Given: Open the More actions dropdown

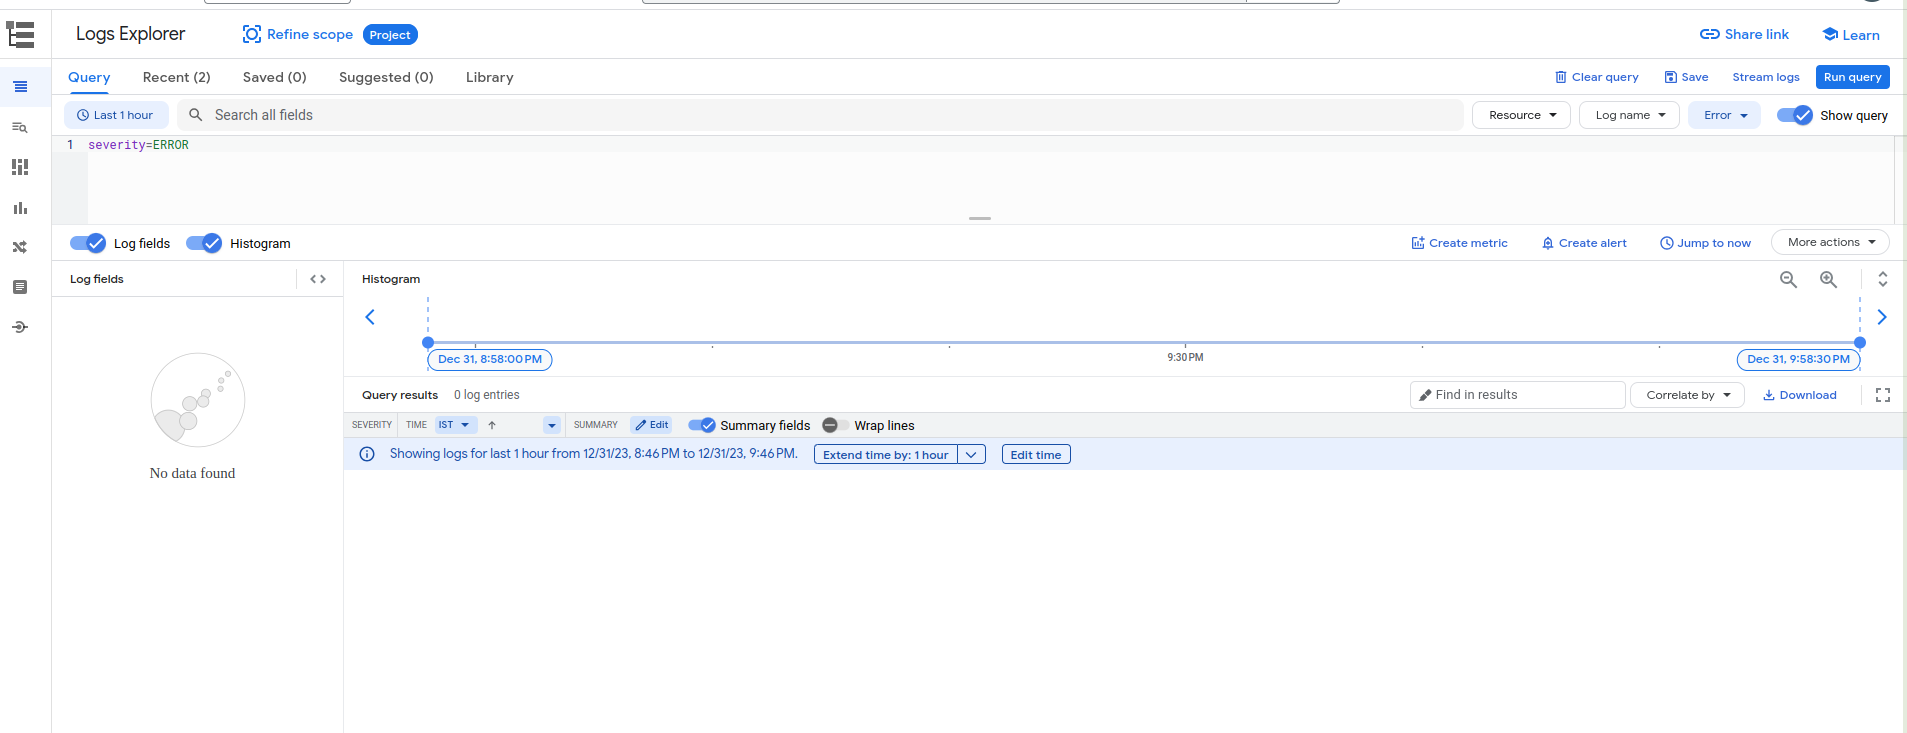Looking at the screenshot, I should [x=1830, y=242].
